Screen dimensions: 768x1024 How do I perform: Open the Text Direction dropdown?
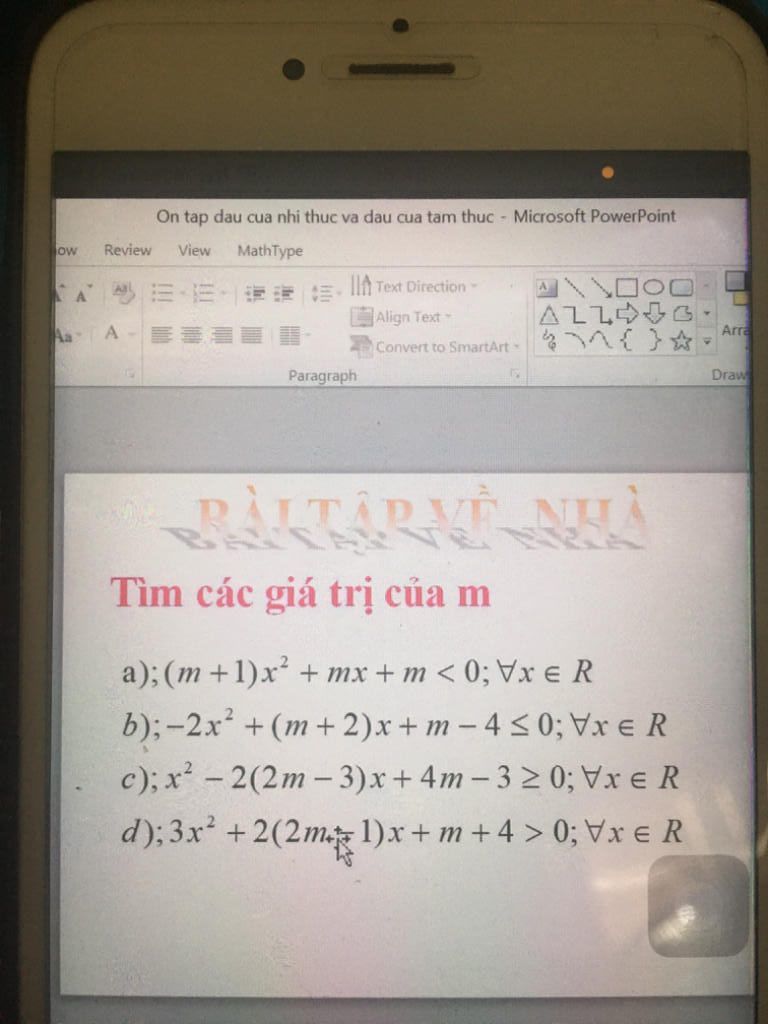click(x=415, y=287)
